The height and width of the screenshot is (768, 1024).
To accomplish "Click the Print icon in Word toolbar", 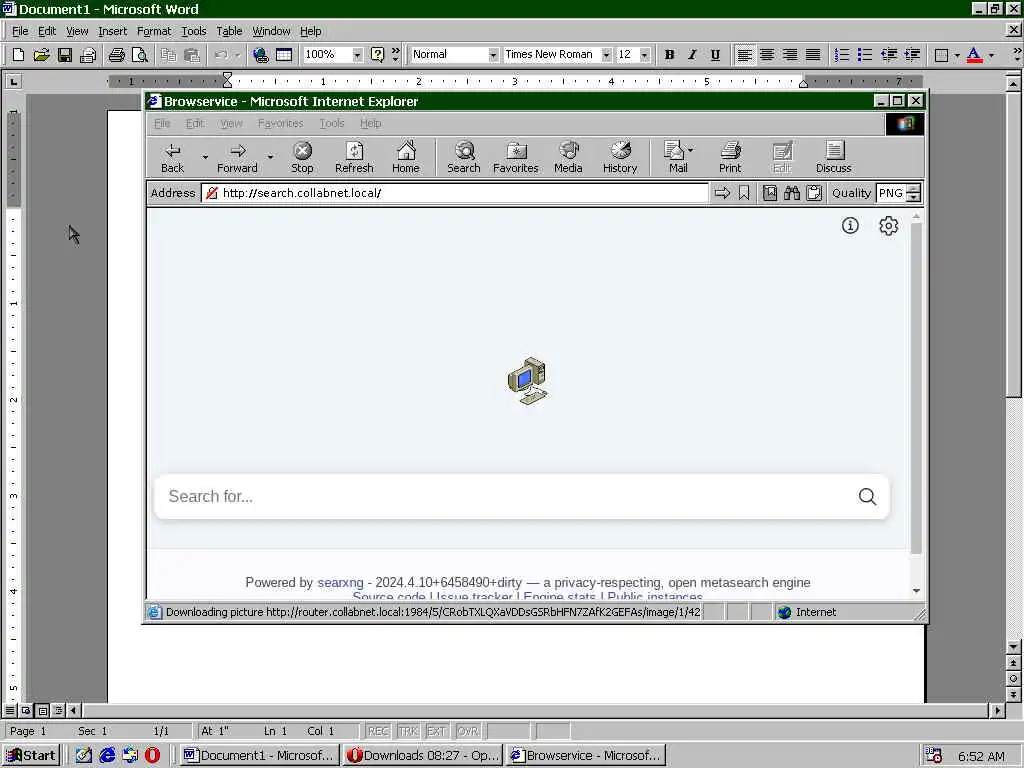I will pyautogui.click(x=116, y=55).
